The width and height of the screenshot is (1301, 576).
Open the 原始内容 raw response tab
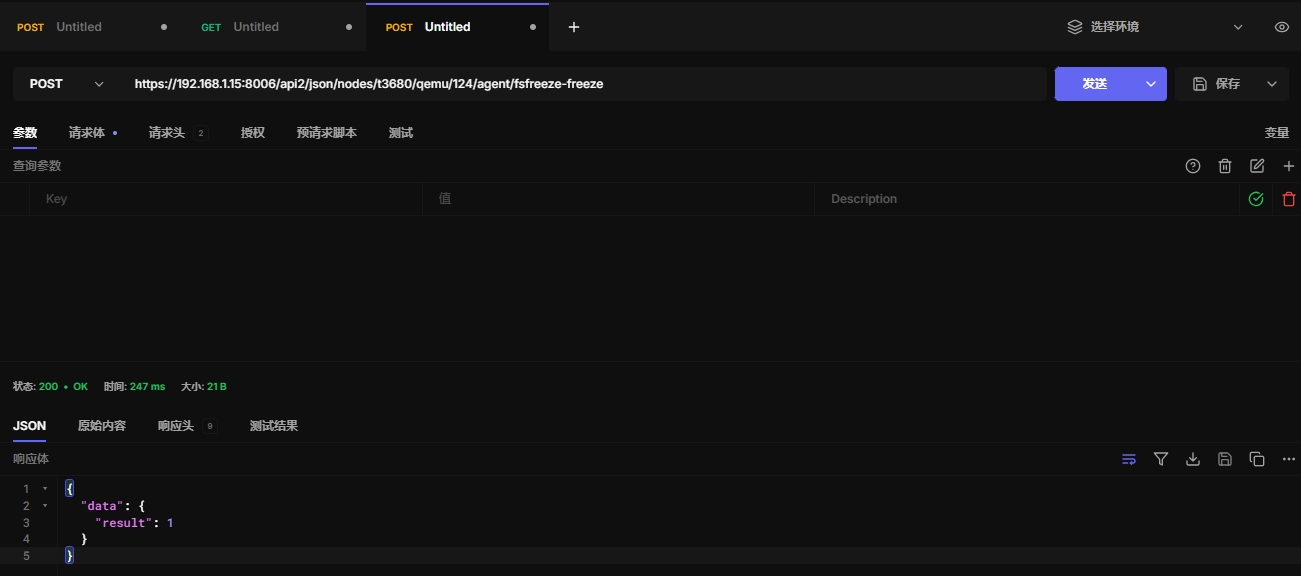pos(102,426)
